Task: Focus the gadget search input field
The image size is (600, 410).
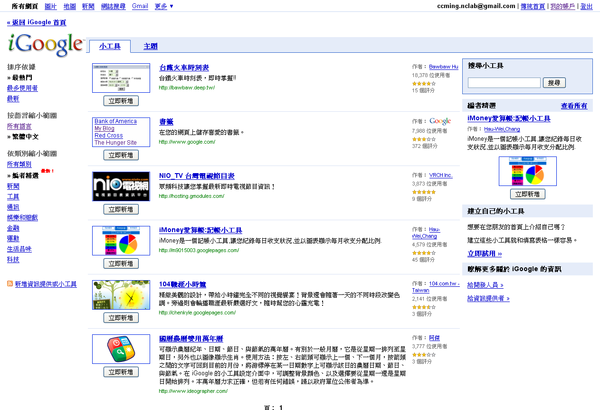Action: [504, 83]
